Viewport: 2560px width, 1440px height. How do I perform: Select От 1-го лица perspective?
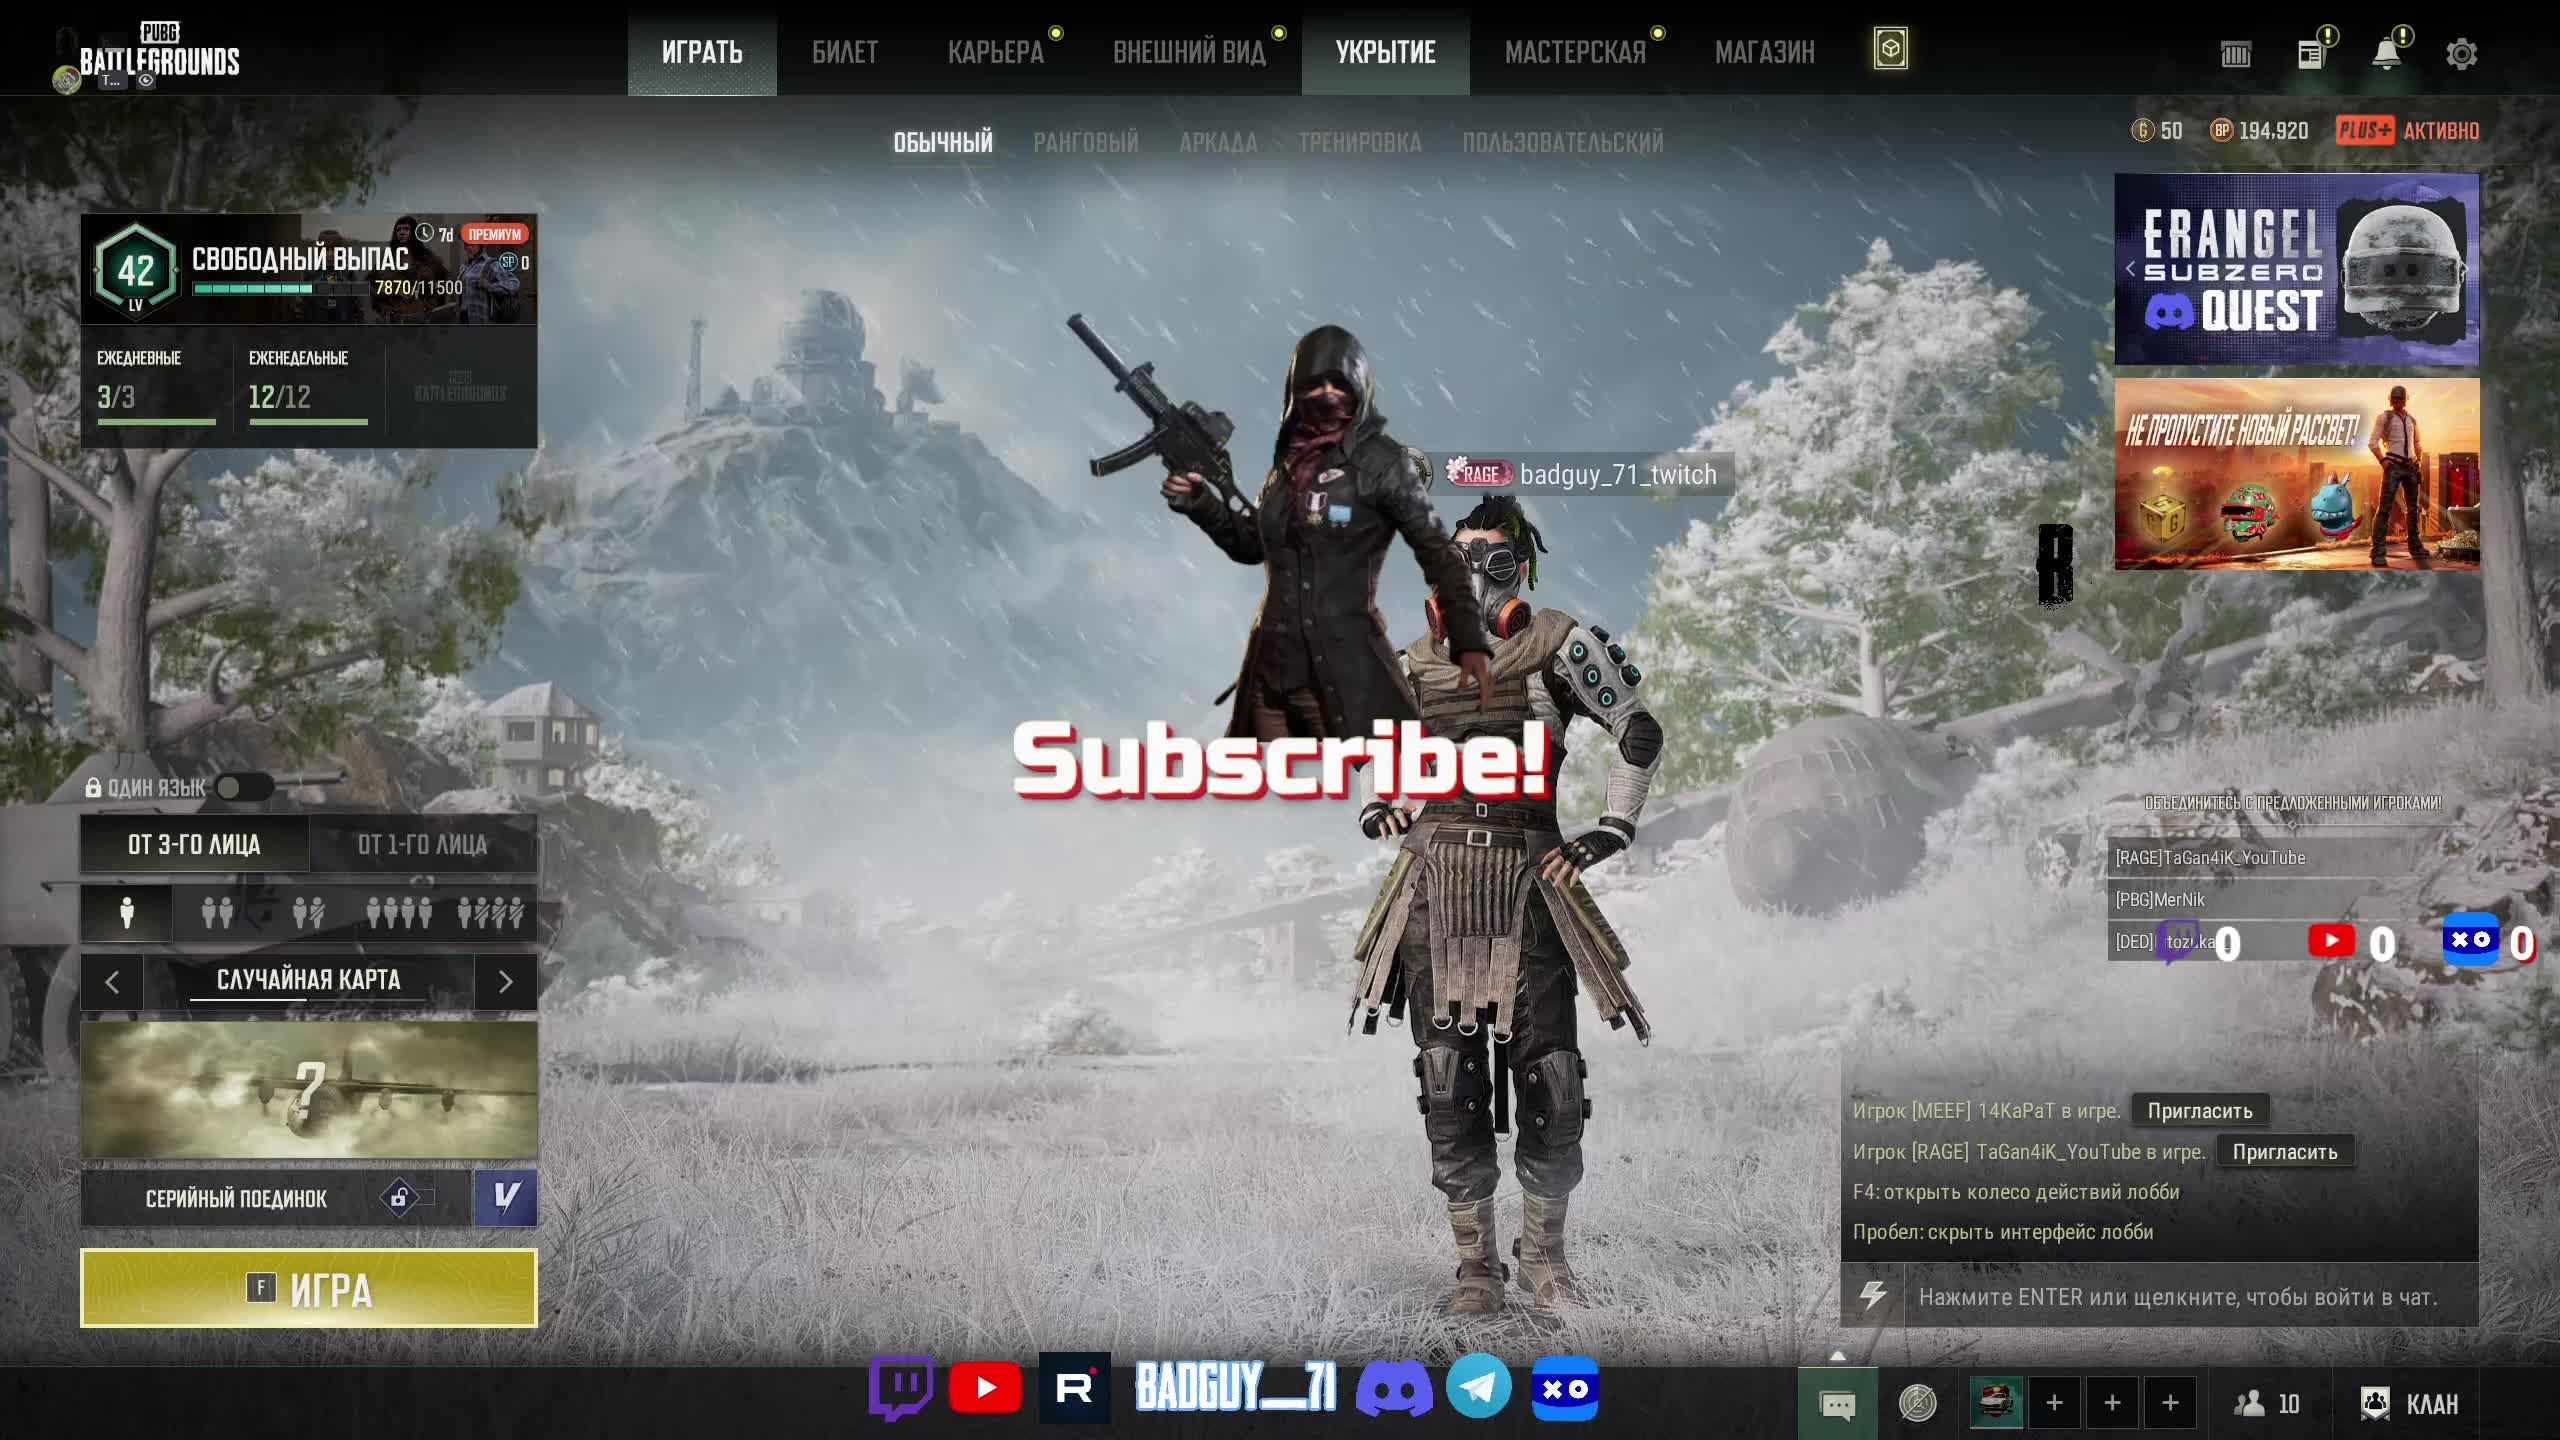pyautogui.click(x=422, y=845)
